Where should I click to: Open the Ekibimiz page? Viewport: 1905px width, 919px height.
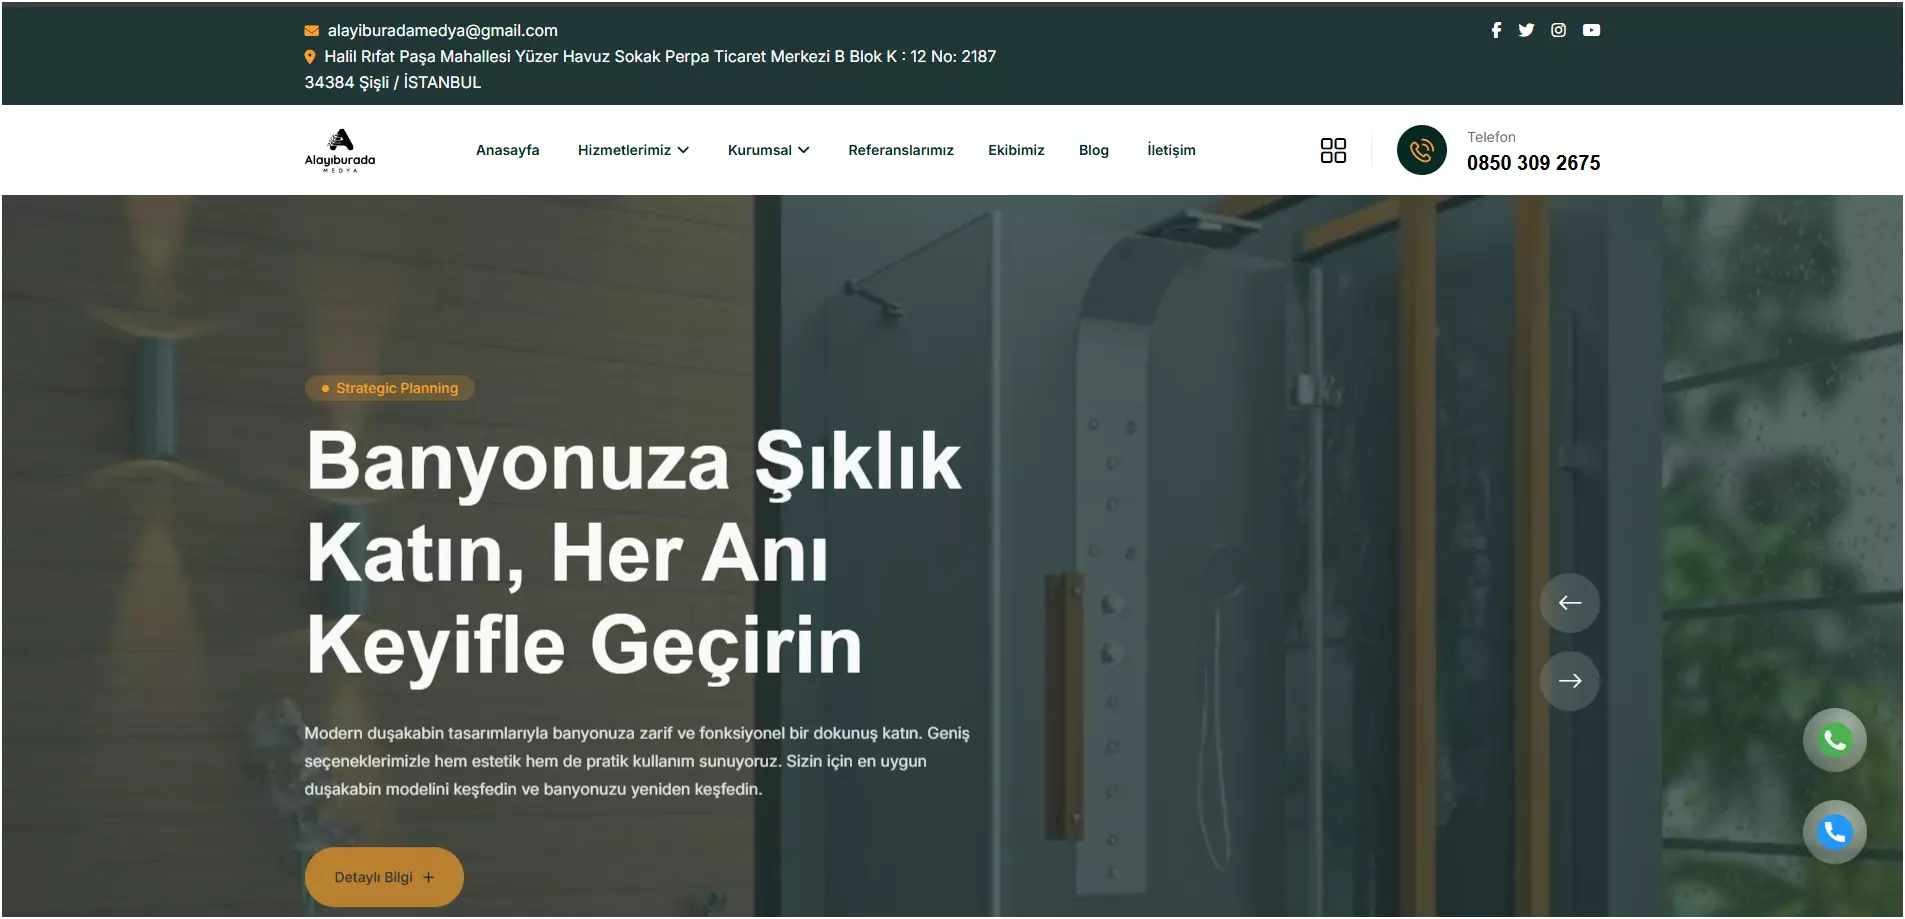click(1016, 150)
